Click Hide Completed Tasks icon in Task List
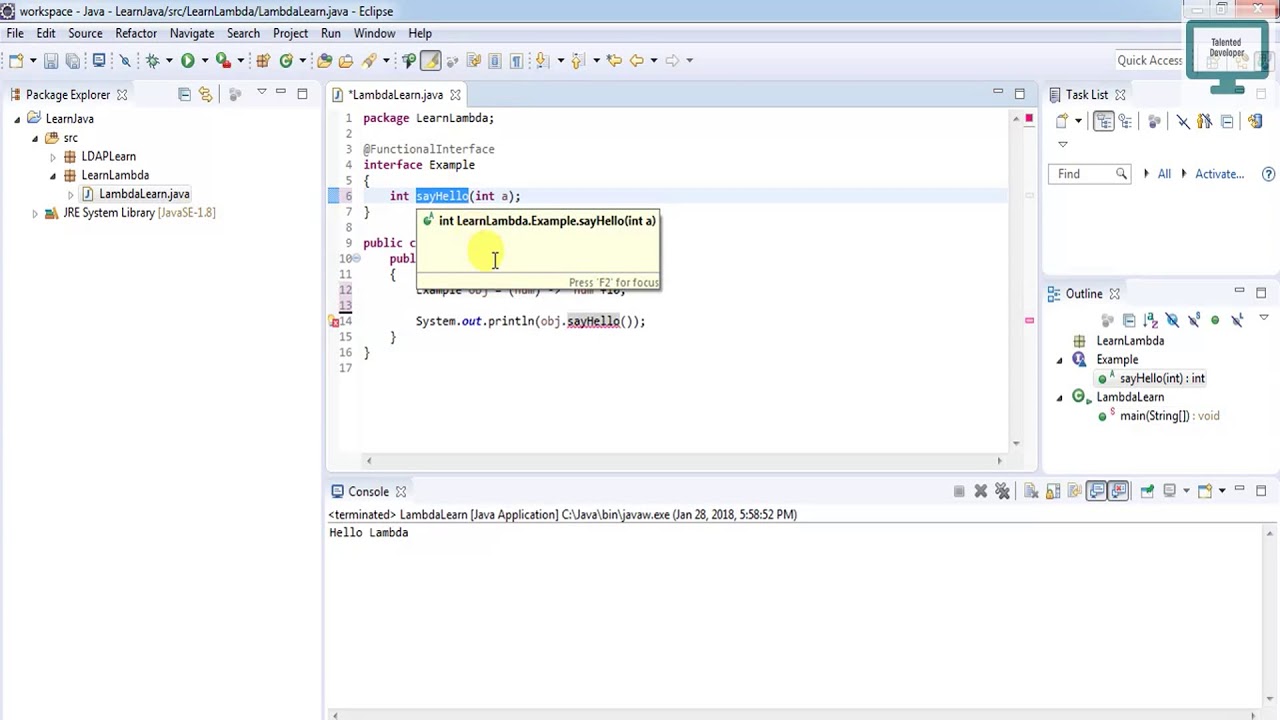This screenshot has width=1280, height=720. pos(1183,121)
